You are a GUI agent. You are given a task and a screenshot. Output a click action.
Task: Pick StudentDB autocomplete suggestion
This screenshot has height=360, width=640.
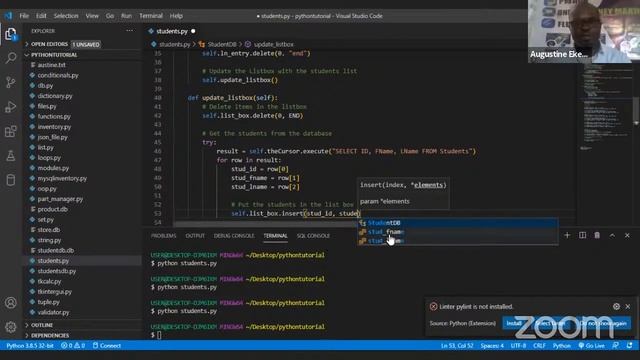point(458,223)
